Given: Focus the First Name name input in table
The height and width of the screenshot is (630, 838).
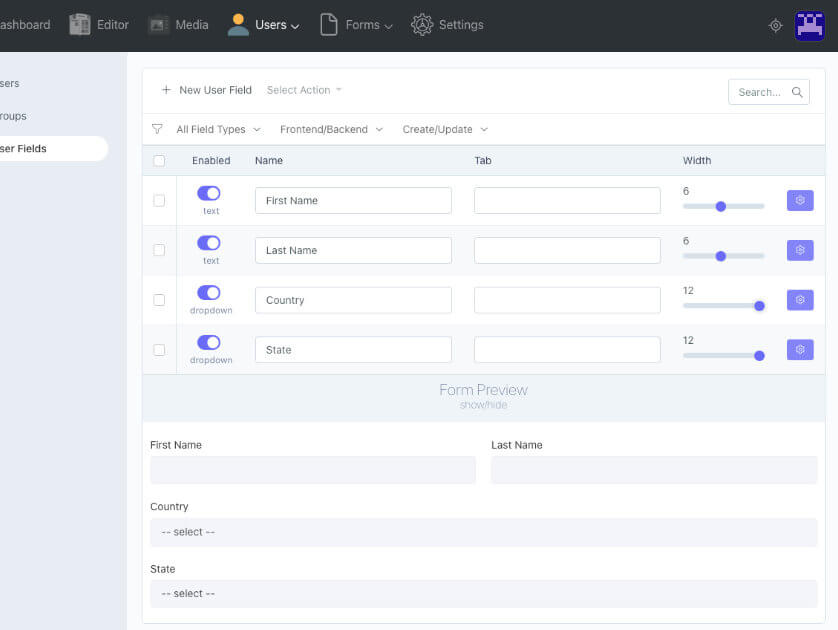Looking at the screenshot, I should click(x=353, y=200).
